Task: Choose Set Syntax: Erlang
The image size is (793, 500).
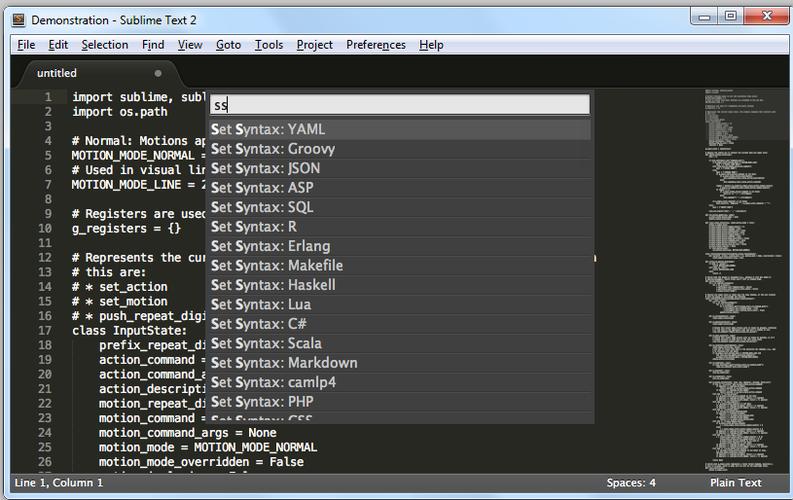Action: click(x=401, y=246)
